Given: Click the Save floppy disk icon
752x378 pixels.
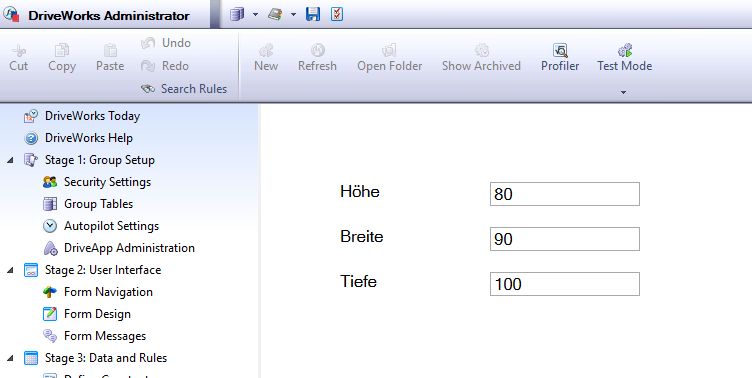Looking at the screenshot, I should point(313,14).
